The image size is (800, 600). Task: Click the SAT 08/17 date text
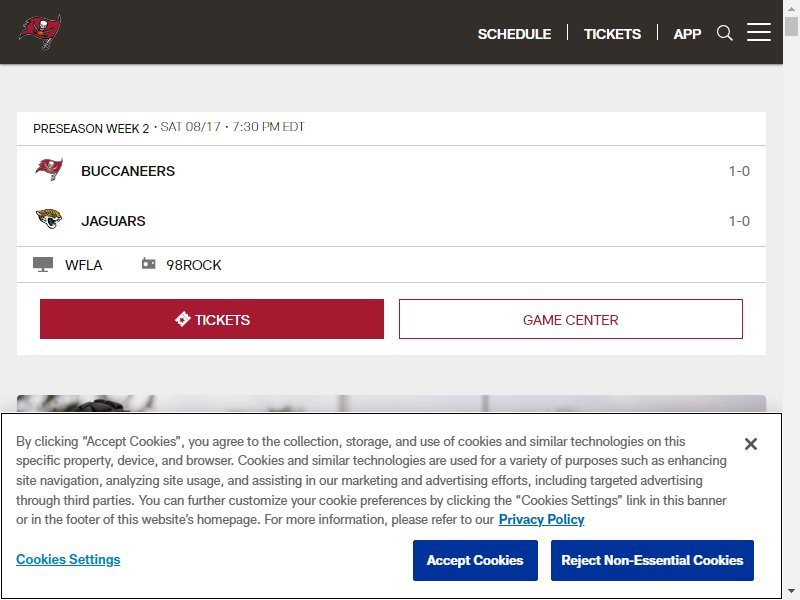point(190,127)
